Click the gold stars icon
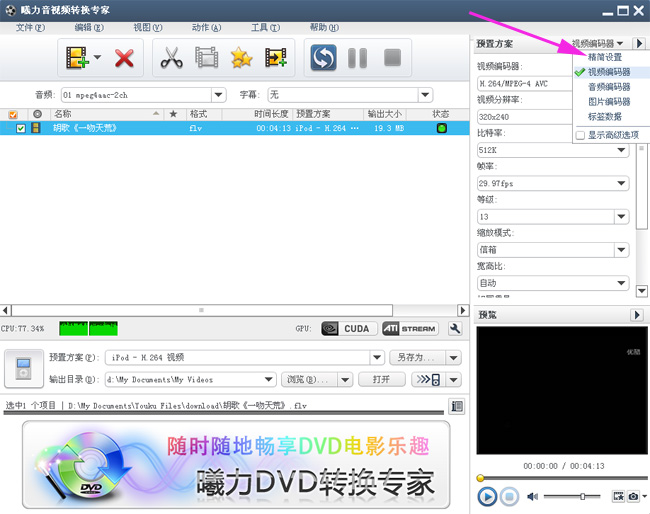Viewport: 650px width, 514px height. point(241,58)
